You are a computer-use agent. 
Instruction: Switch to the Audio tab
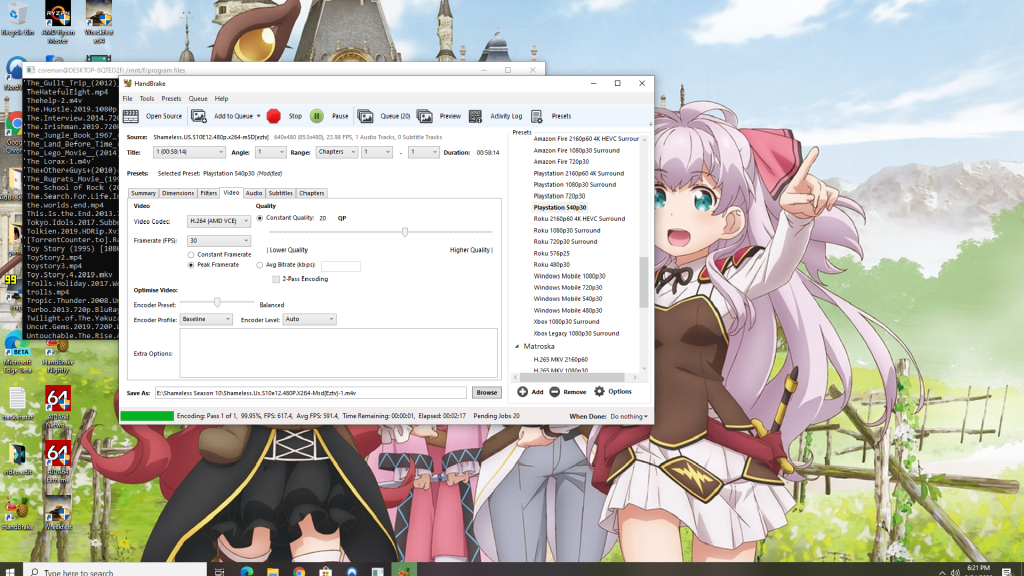click(x=254, y=193)
